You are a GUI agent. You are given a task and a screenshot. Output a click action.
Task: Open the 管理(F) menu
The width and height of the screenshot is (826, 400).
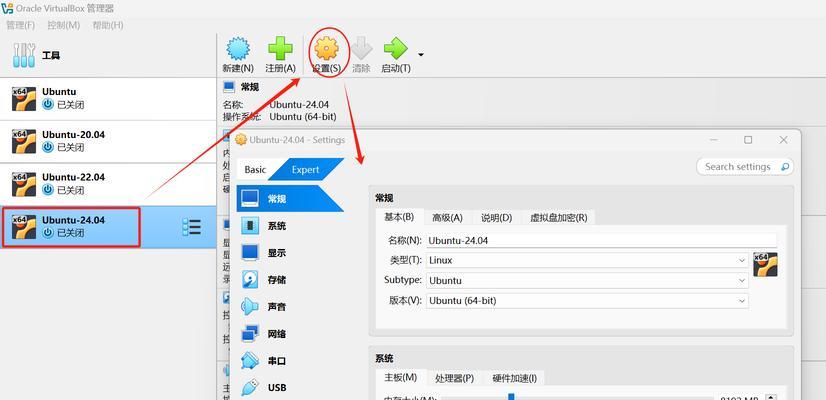tap(20, 25)
